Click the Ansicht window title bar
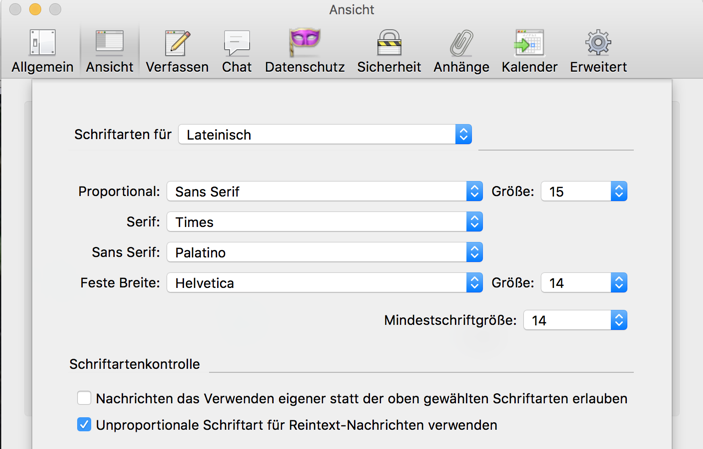Image resolution: width=703 pixels, height=449 pixels. (x=351, y=10)
